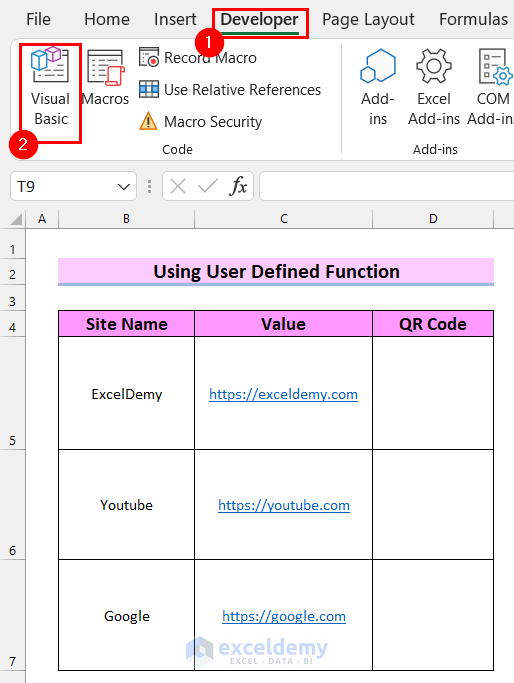Select the empty QR Code cell for Youtube
This screenshot has height=683, width=514.
coord(433,505)
